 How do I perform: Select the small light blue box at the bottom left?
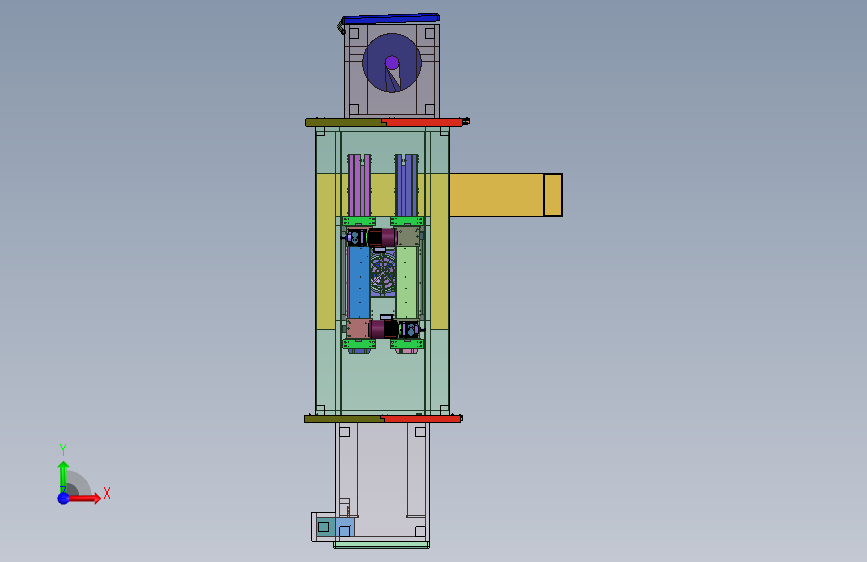[344, 528]
